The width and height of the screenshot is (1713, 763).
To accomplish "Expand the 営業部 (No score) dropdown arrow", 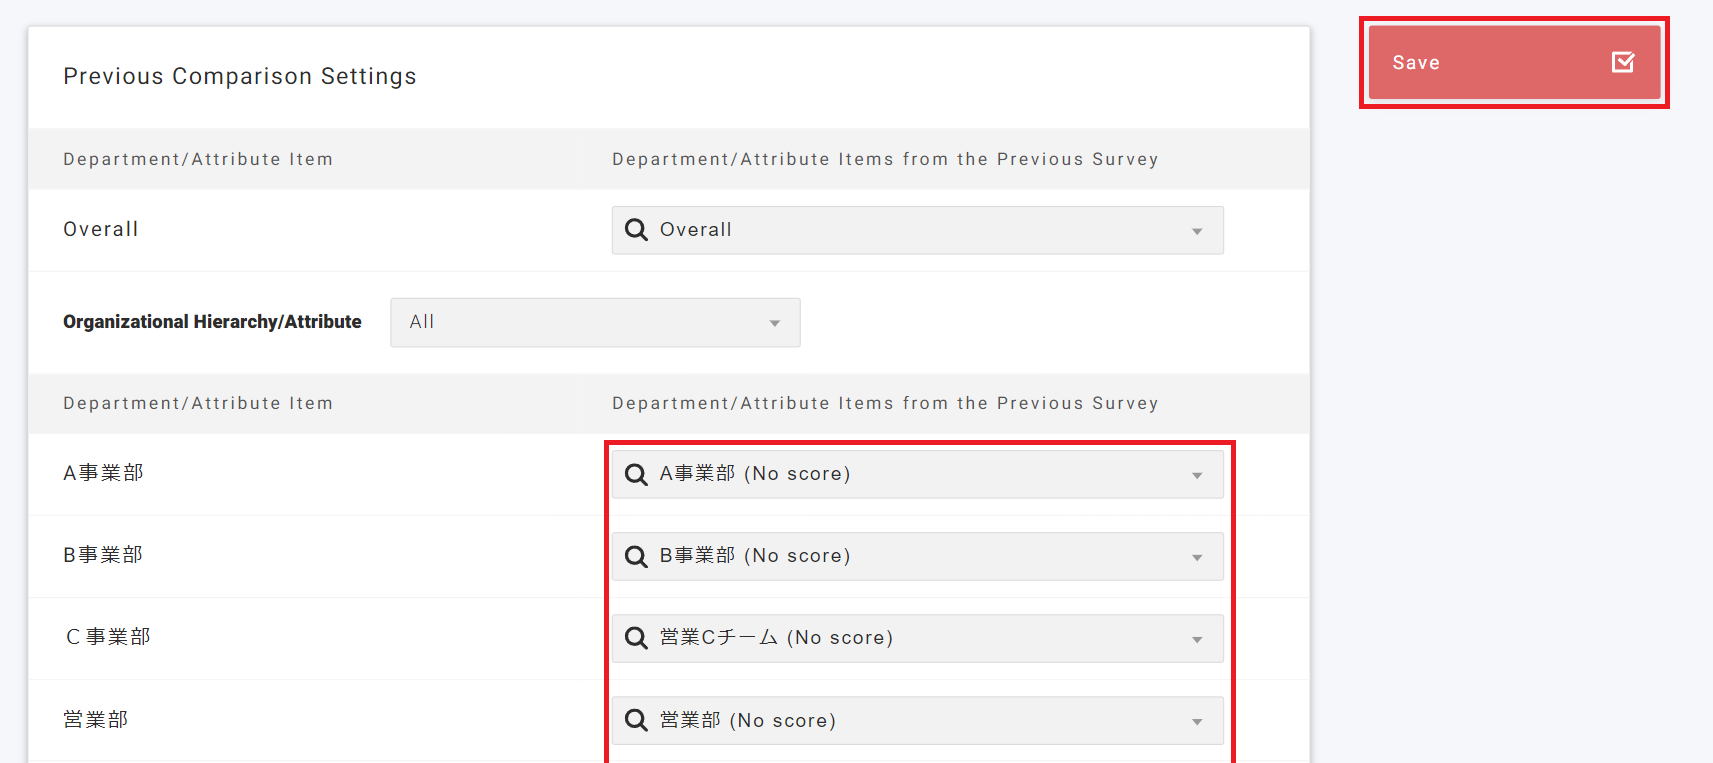I will click(1197, 721).
